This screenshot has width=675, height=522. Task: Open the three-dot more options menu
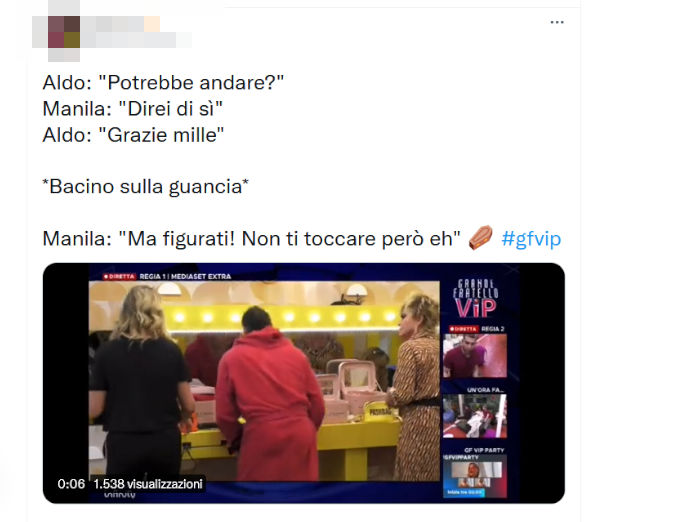pyautogui.click(x=557, y=22)
